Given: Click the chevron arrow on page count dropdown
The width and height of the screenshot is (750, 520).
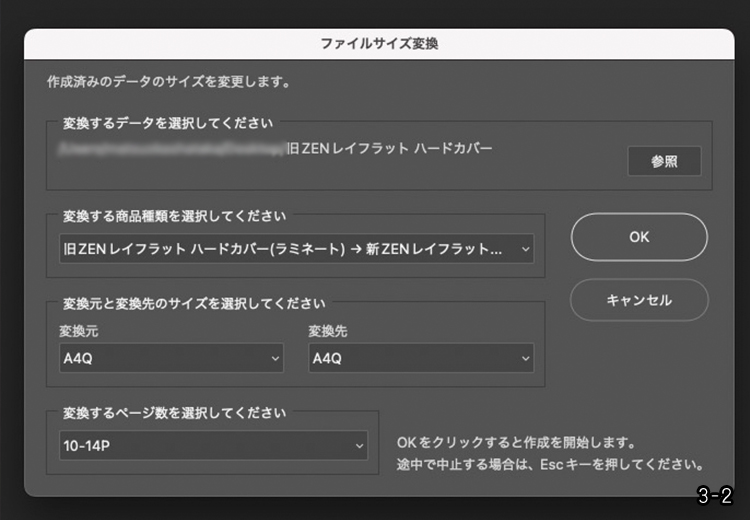Looking at the screenshot, I should [x=359, y=445].
